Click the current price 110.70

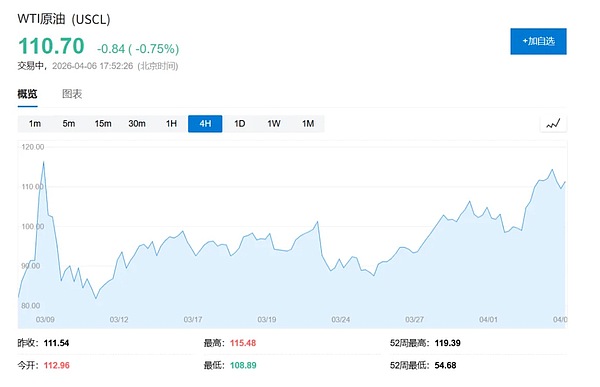click(51, 46)
